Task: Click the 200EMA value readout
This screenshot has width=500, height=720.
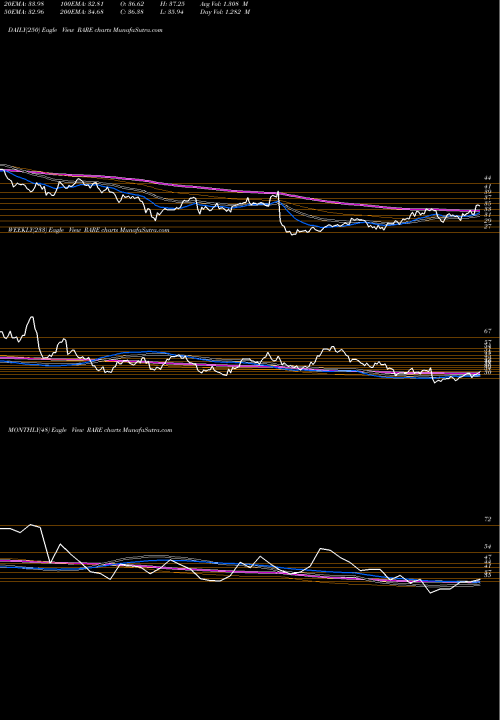Action: pos(81,12)
